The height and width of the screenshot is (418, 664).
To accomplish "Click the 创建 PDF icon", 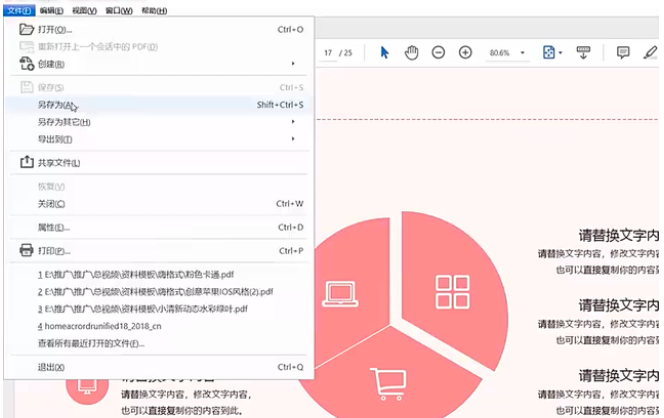I will tap(27, 64).
